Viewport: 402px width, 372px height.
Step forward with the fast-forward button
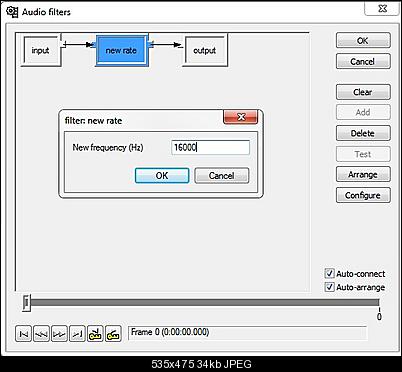[x=60, y=334]
